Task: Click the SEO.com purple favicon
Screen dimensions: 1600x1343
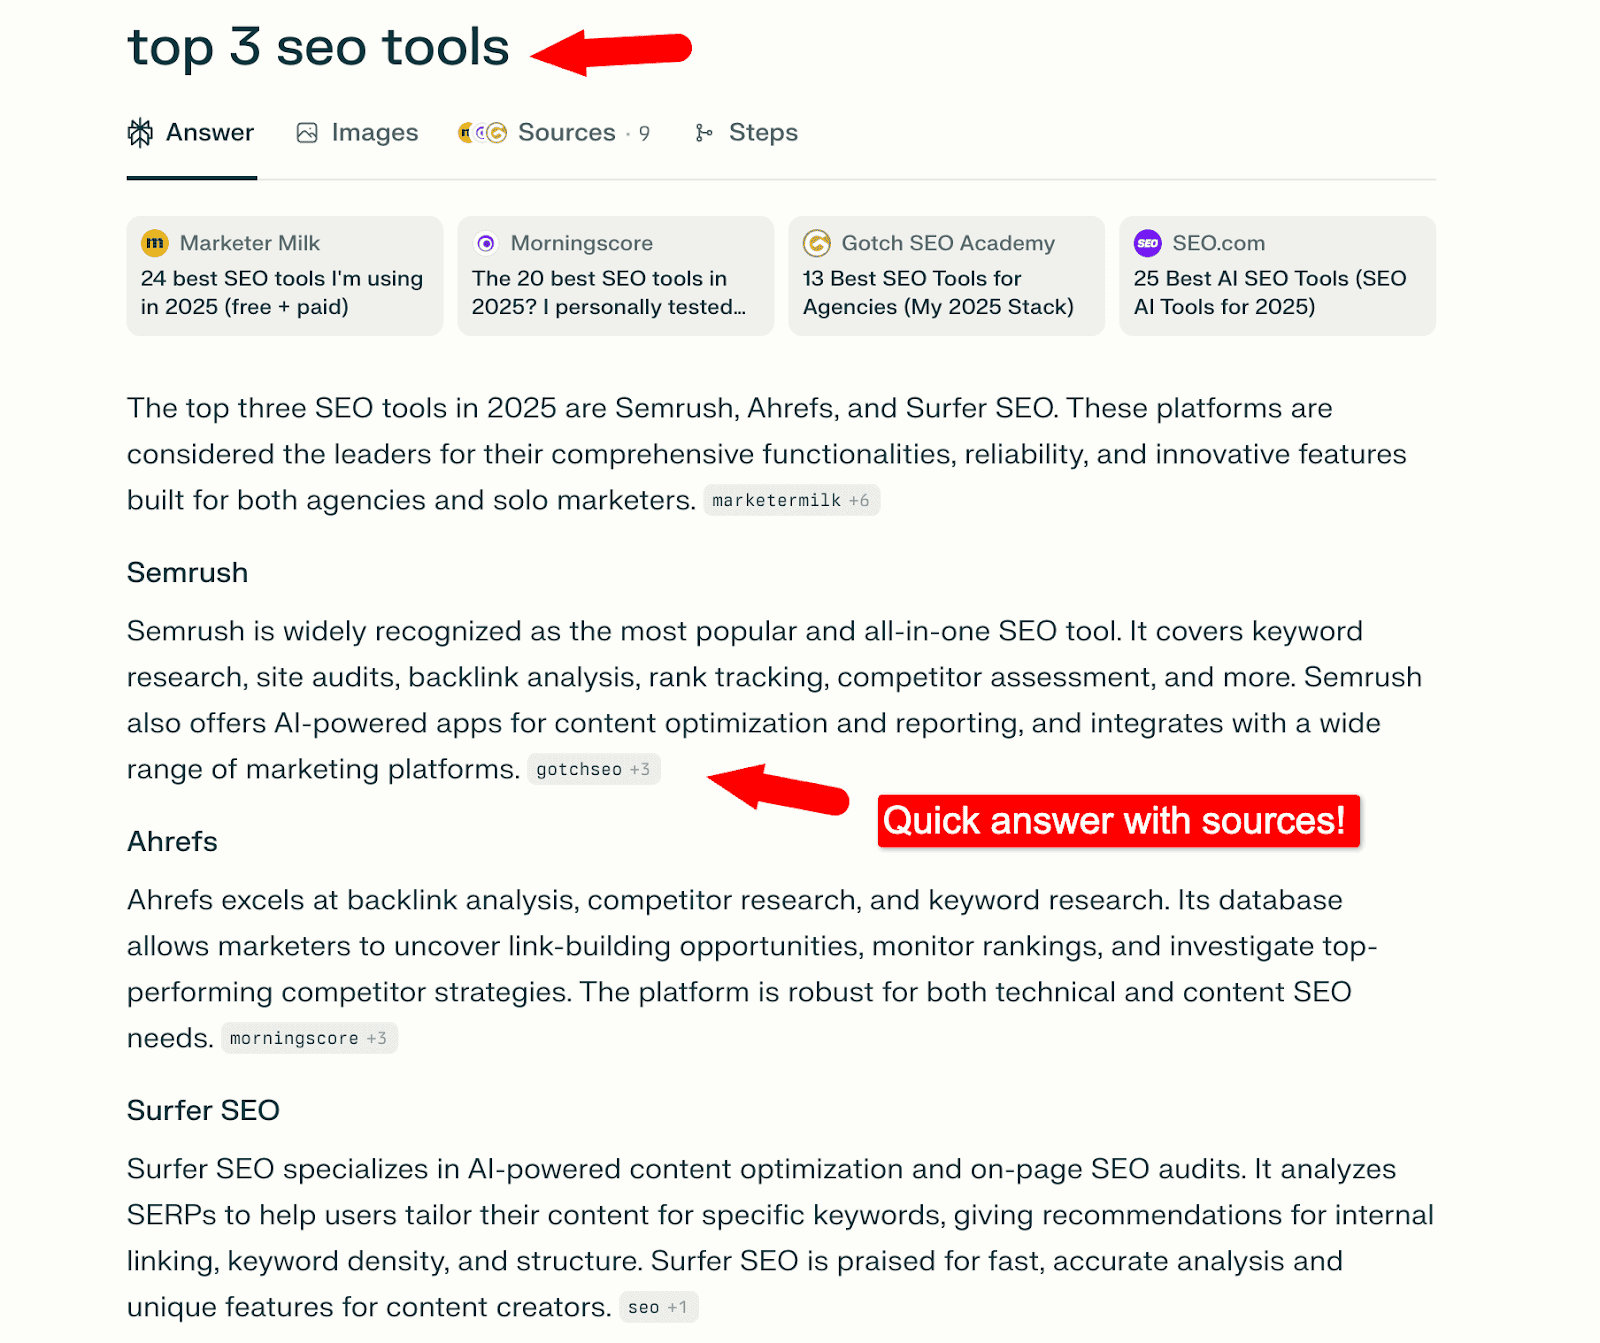Action: 1148,243
